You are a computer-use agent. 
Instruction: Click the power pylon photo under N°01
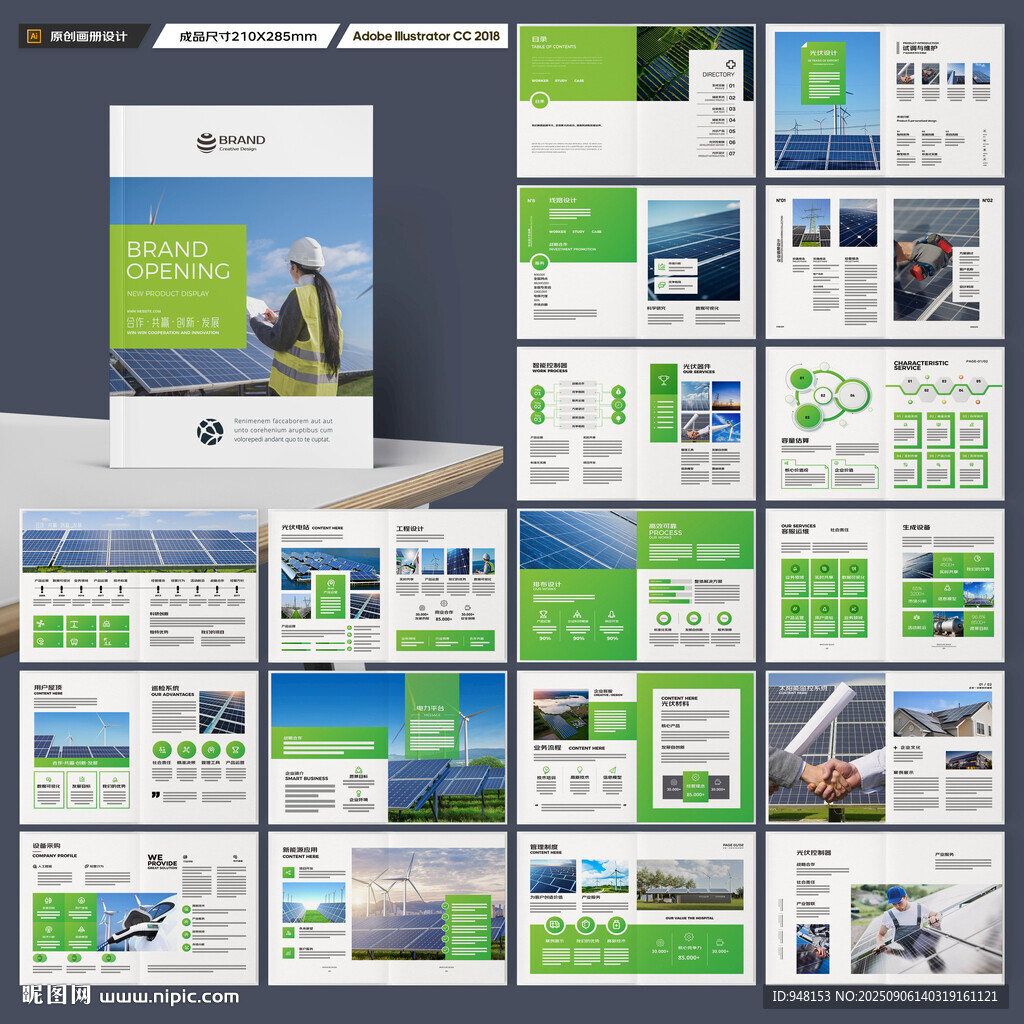811,223
